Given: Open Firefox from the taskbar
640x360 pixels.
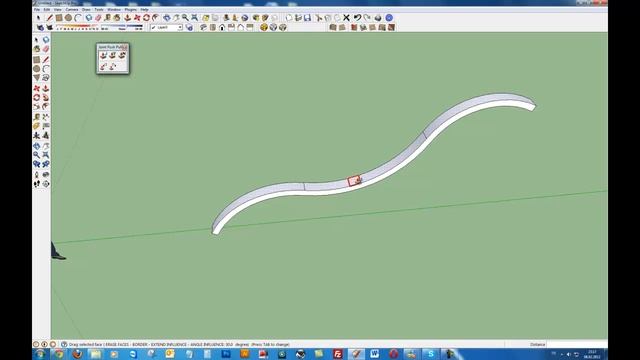Looking at the screenshot, I should pyautogui.click(x=77, y=354).
